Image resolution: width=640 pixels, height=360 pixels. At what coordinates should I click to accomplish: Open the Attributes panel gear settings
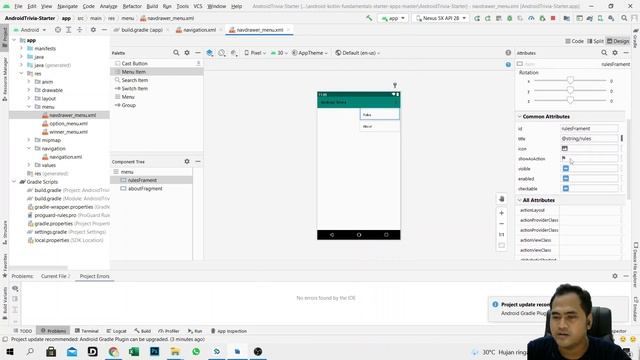[615, 53]
